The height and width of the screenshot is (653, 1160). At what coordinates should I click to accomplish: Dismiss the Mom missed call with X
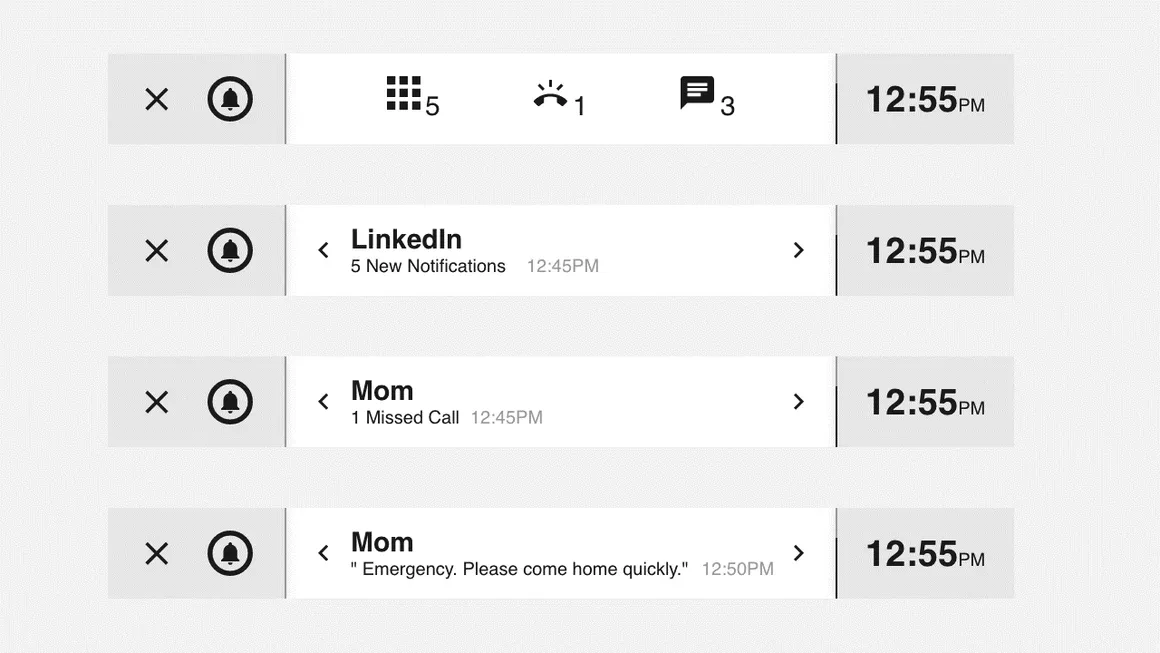(x=157, y=402)
